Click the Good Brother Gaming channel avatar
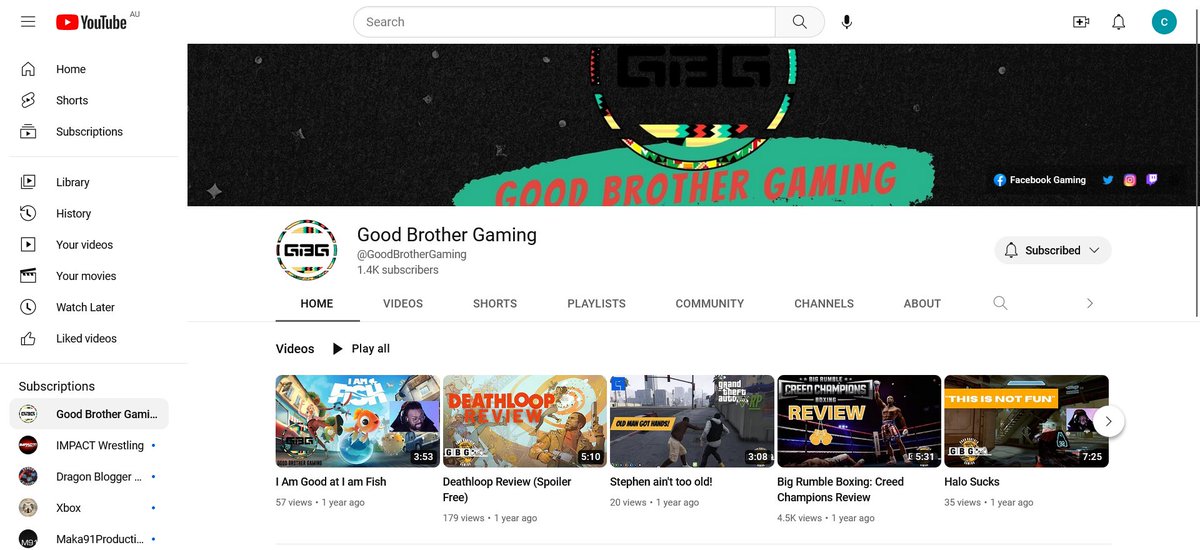1200x550 pixels. point(307,249)
